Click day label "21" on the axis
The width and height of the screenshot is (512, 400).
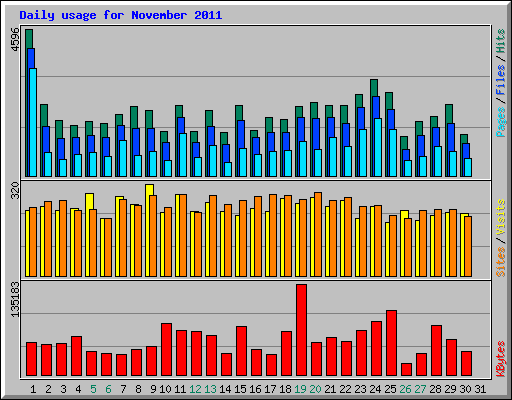(330, 389)
